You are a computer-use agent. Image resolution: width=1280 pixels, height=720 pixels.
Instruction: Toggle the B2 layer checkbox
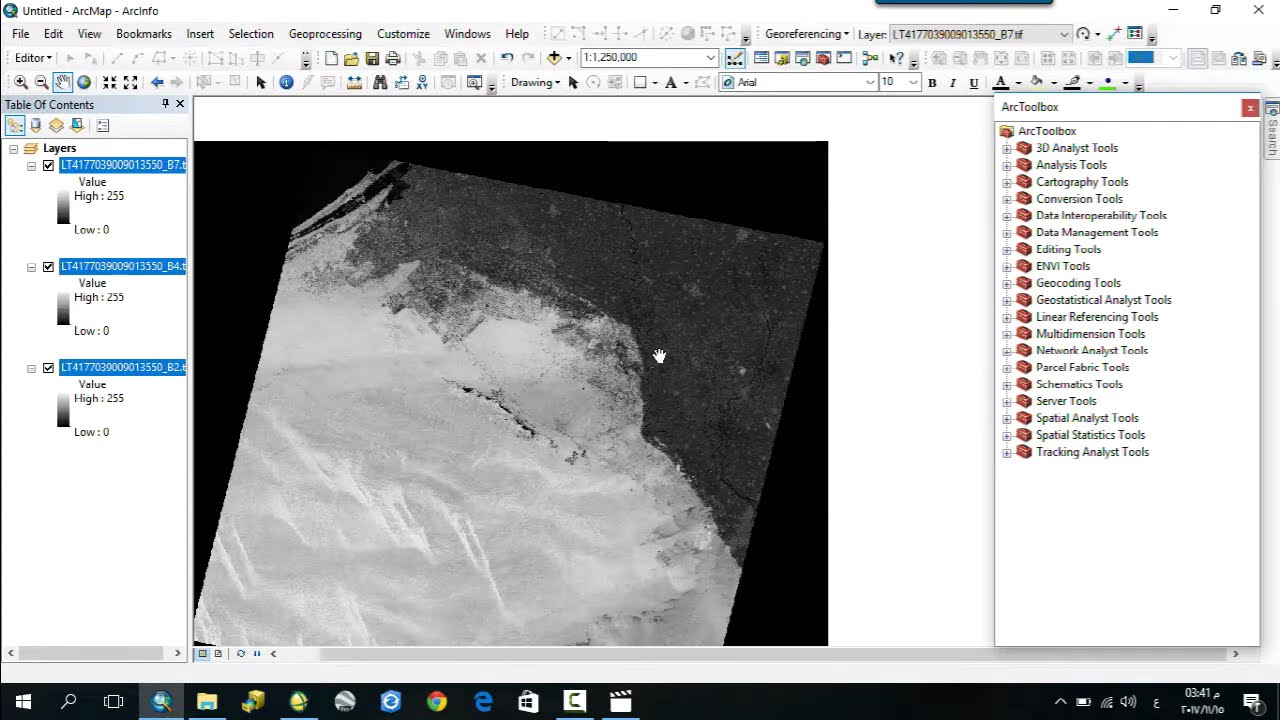tap(48, 368)
